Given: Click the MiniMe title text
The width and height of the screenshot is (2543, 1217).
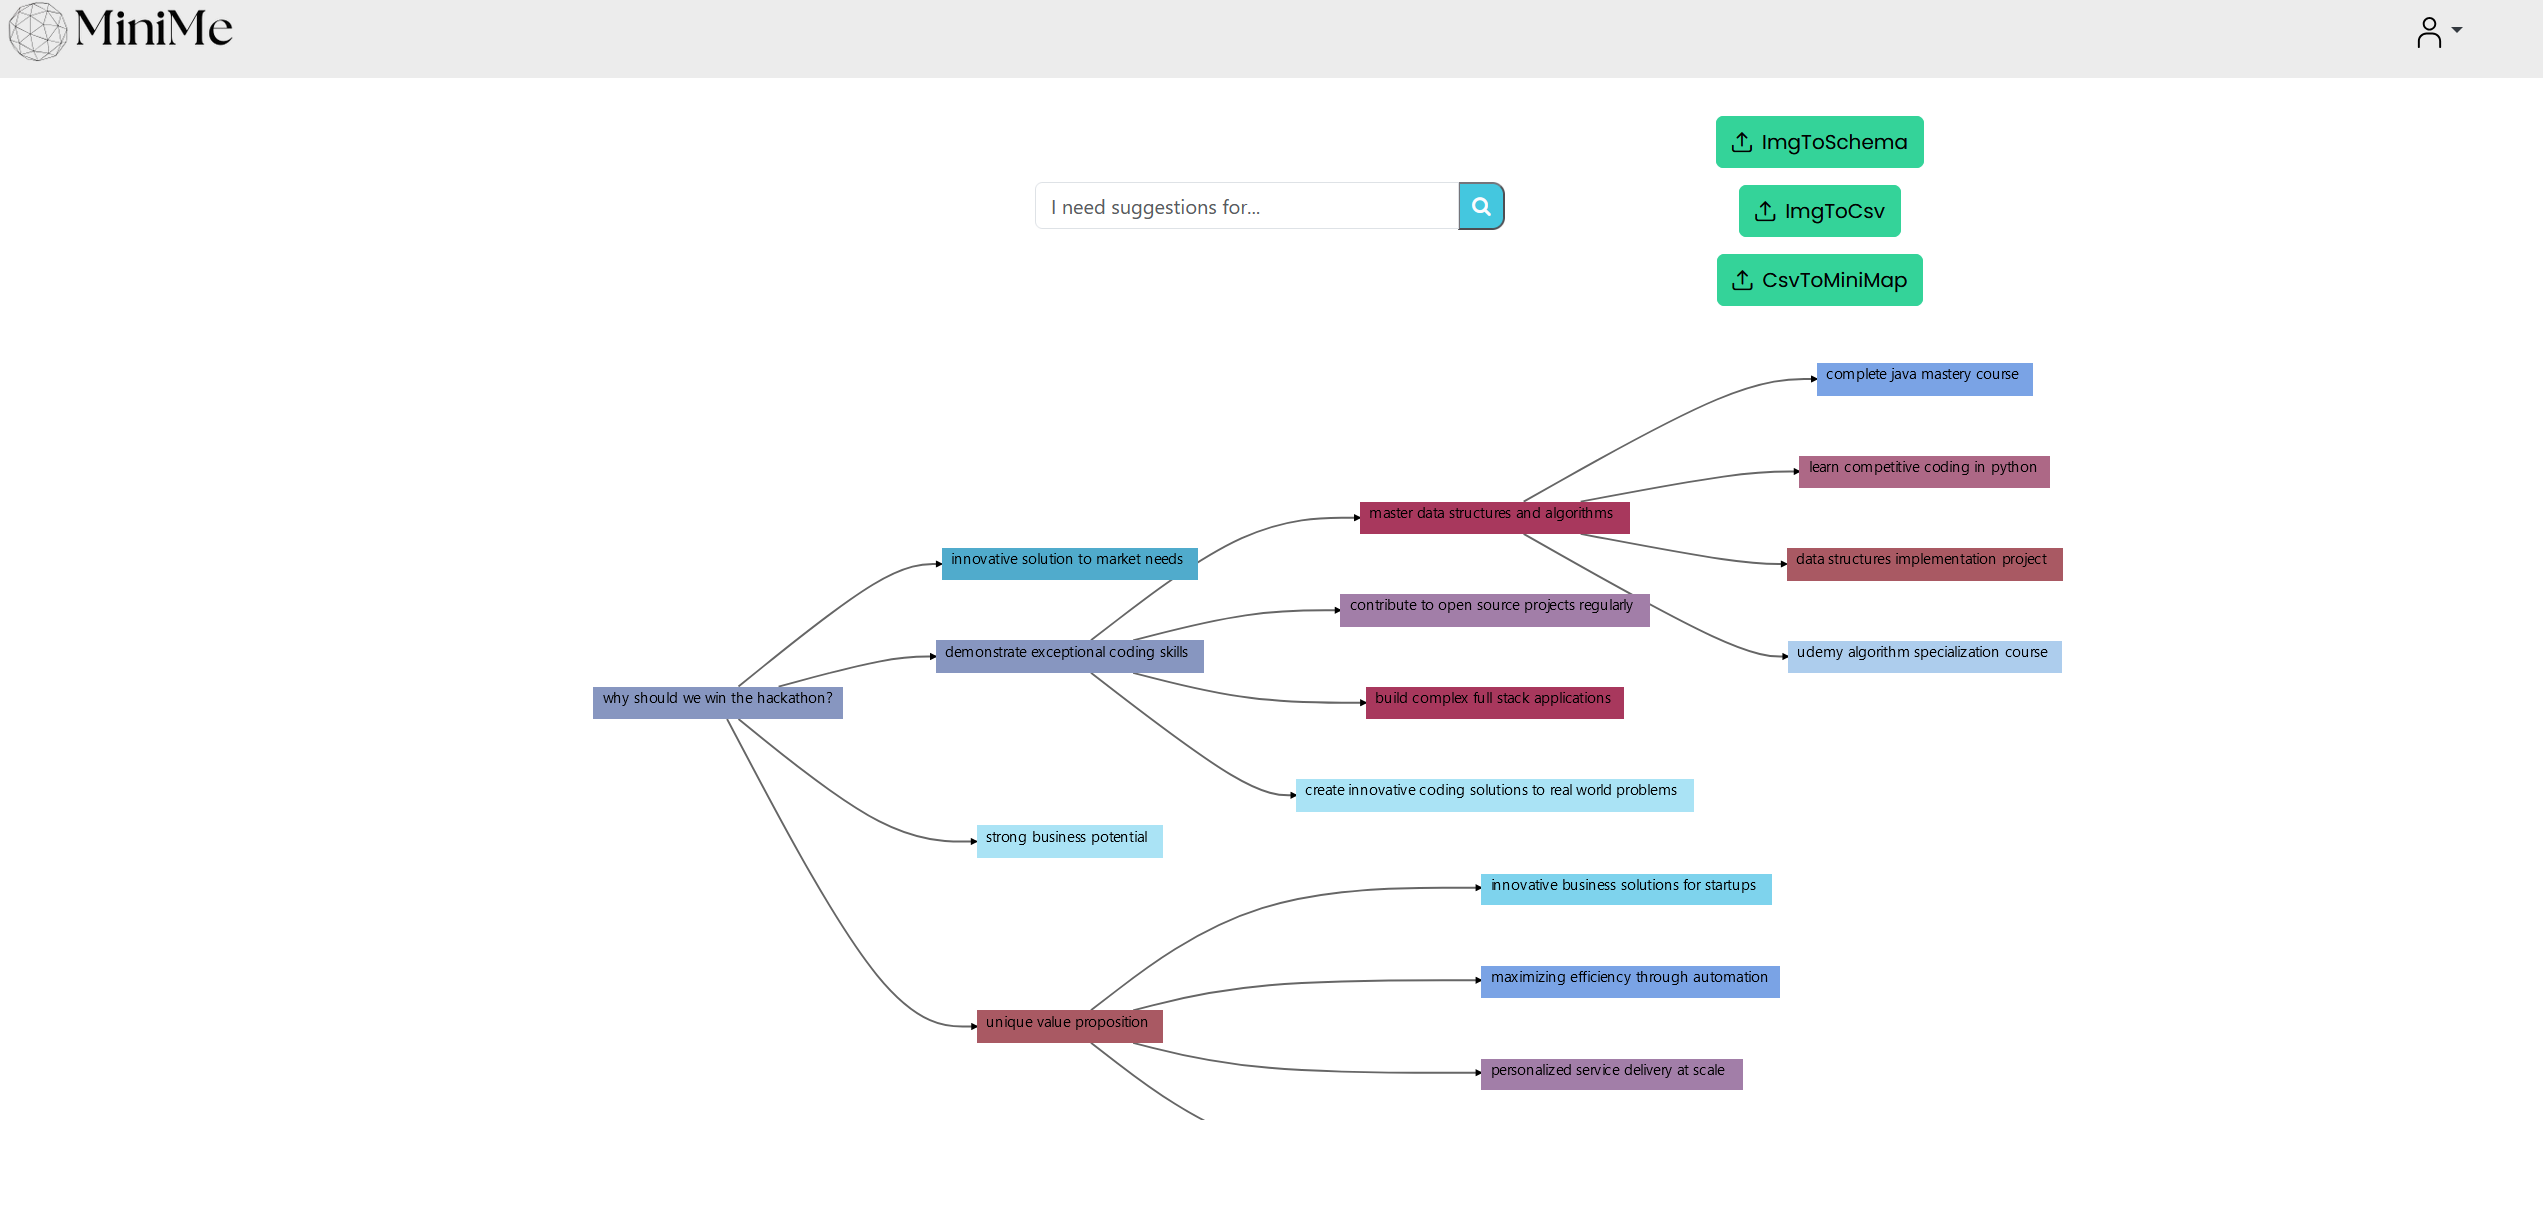Looking at the screenshot, I should click(154, 28).
